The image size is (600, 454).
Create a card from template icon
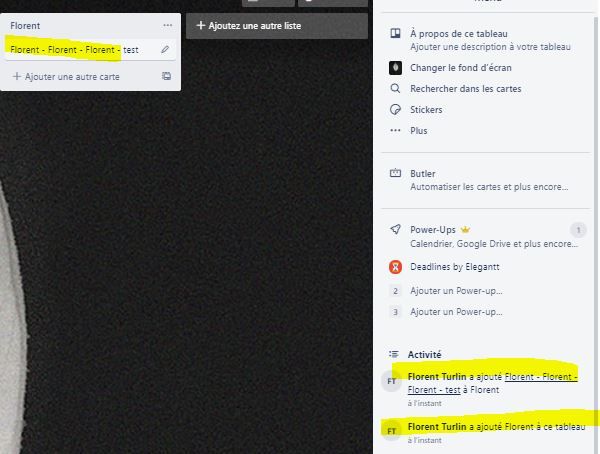[x=166, y=76]
